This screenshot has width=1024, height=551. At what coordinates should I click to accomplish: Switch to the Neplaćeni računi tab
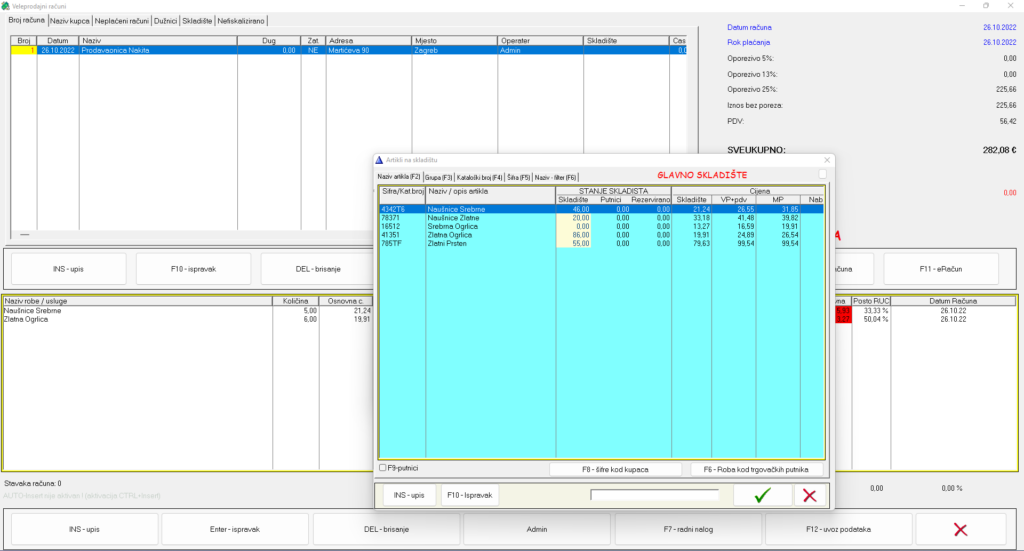click(x=120, y=20)
